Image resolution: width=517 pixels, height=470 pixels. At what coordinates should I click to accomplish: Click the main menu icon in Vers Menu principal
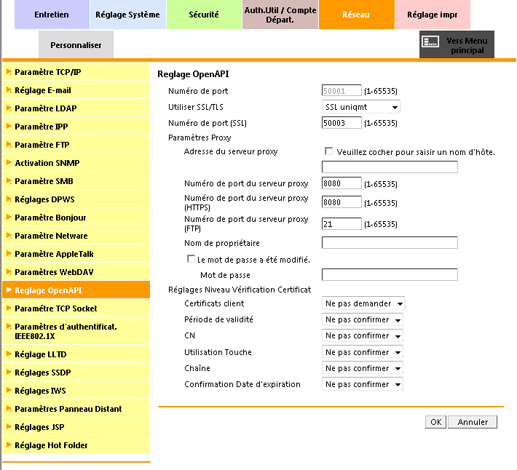click(x=430, y=42)
